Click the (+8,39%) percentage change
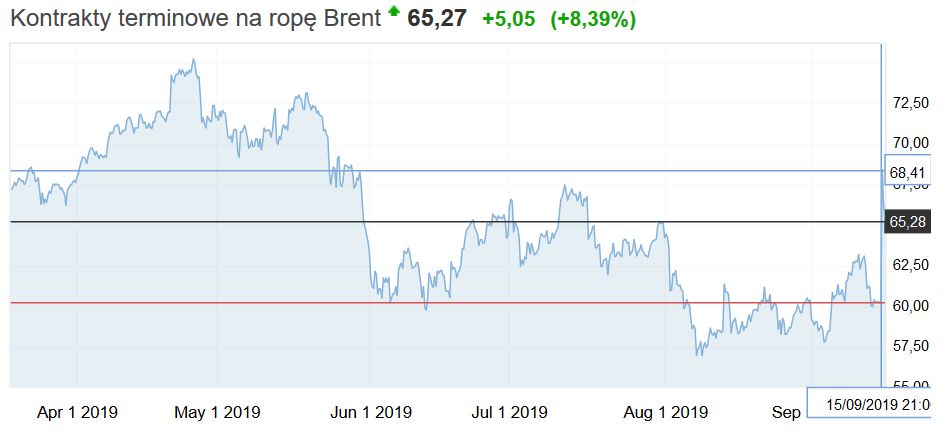The height and width of the screenshot is (442, 946). [x=593, y=20]
